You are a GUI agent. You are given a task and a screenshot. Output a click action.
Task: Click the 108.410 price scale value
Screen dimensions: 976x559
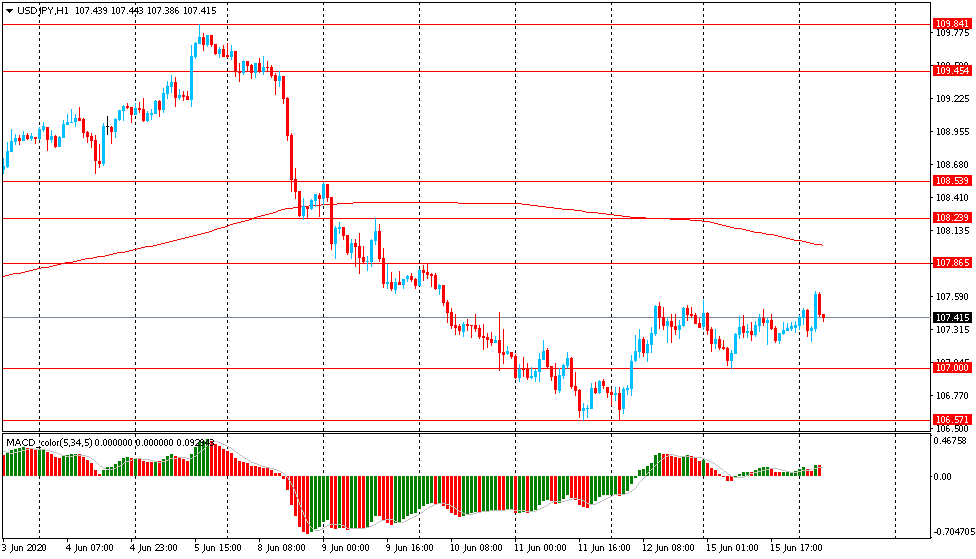click(952, 197)
